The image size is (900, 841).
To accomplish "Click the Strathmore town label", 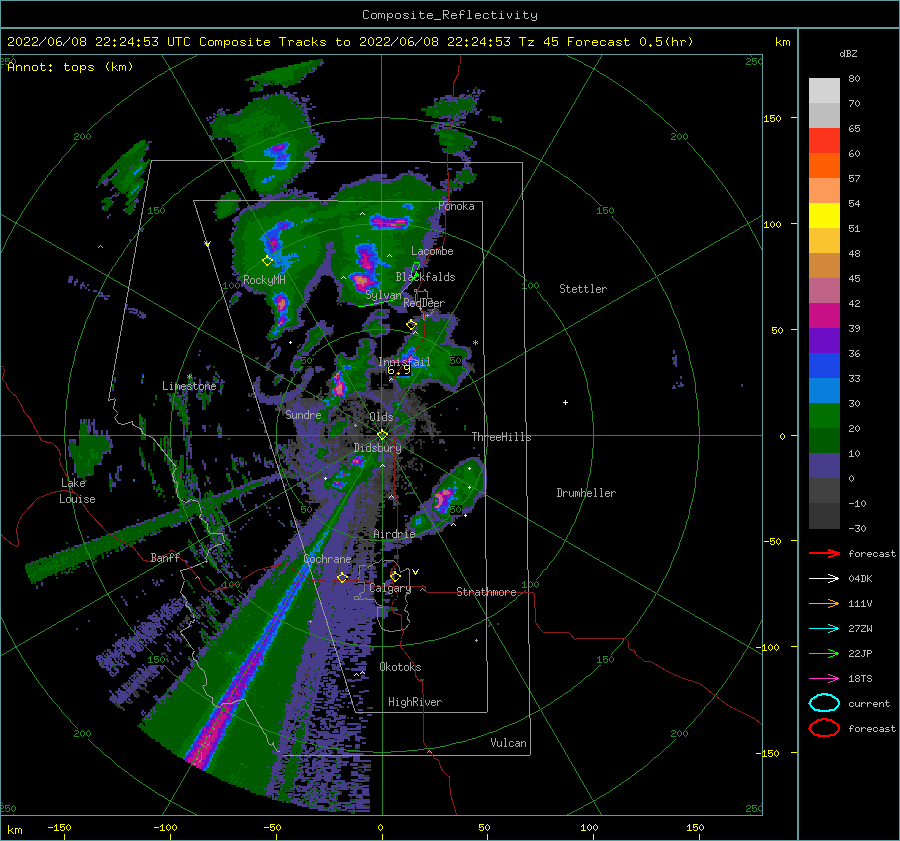I will (486, 592).
